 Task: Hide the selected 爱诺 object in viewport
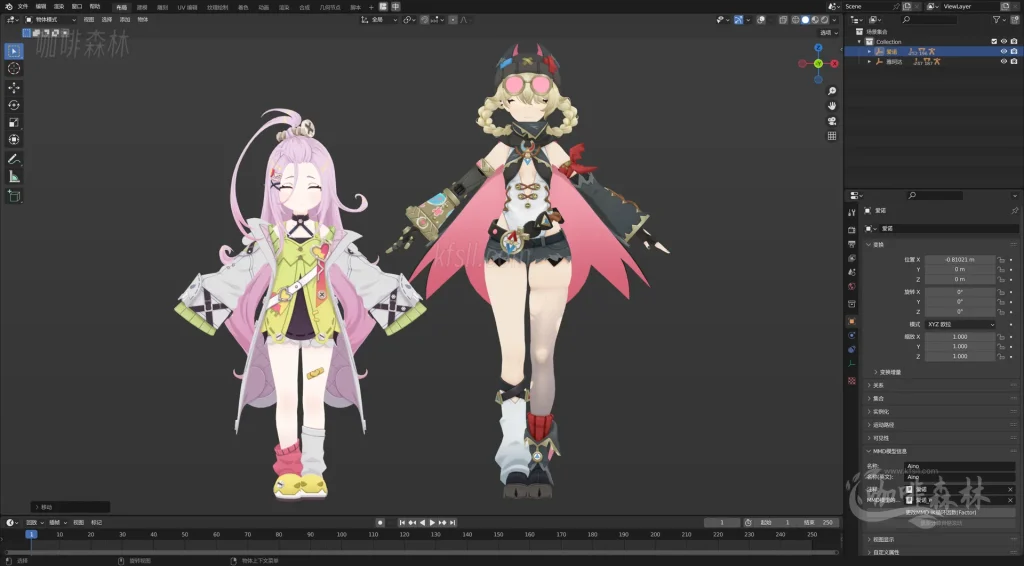pos(1004,51)
